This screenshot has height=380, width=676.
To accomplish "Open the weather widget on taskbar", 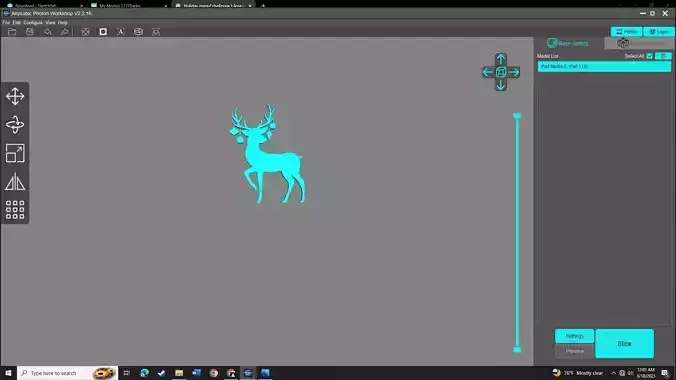I will coord(578,373).
